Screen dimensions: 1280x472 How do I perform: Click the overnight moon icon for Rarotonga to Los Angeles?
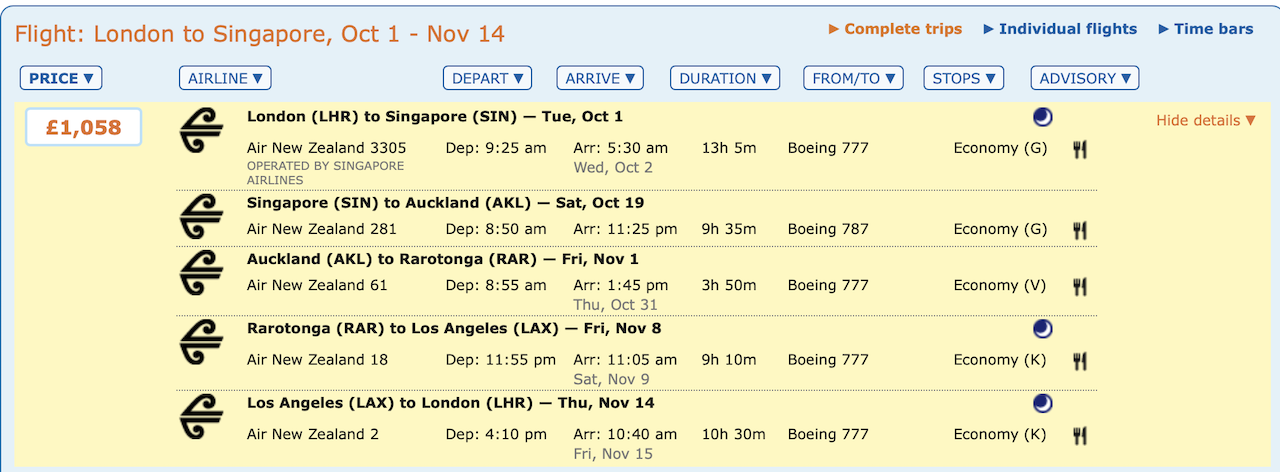point(1042,329)
